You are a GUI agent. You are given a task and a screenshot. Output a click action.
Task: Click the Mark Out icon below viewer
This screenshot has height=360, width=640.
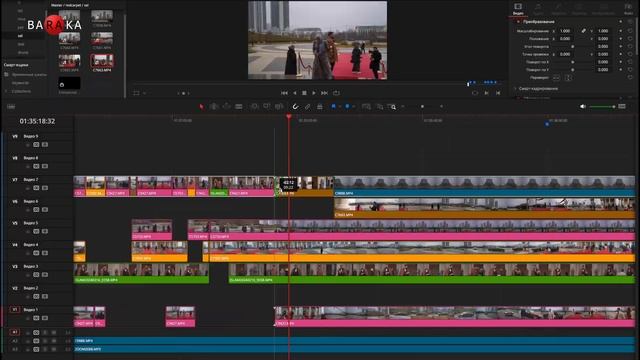(498, 93)
